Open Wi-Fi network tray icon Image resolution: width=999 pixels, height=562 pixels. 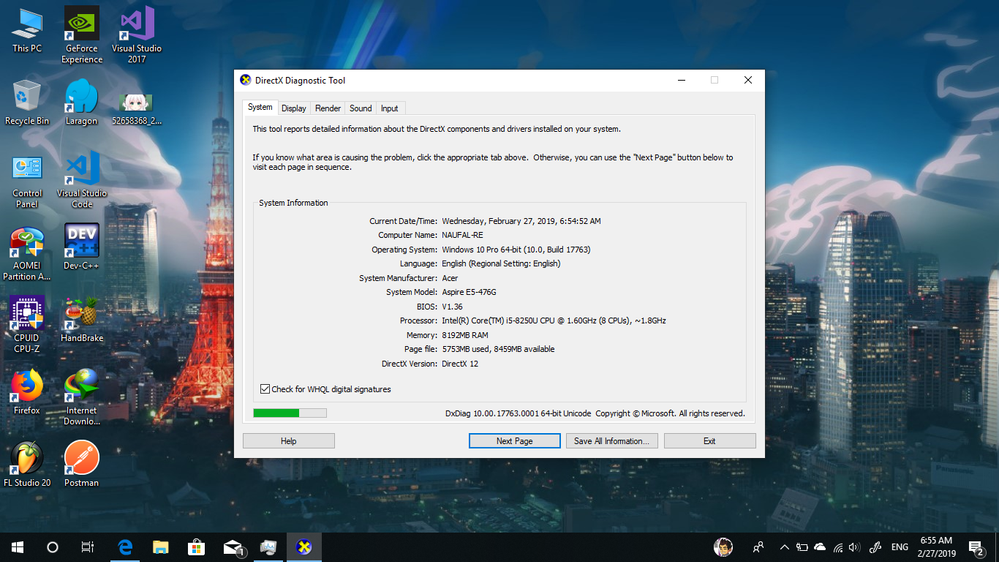tap(838, 547)
